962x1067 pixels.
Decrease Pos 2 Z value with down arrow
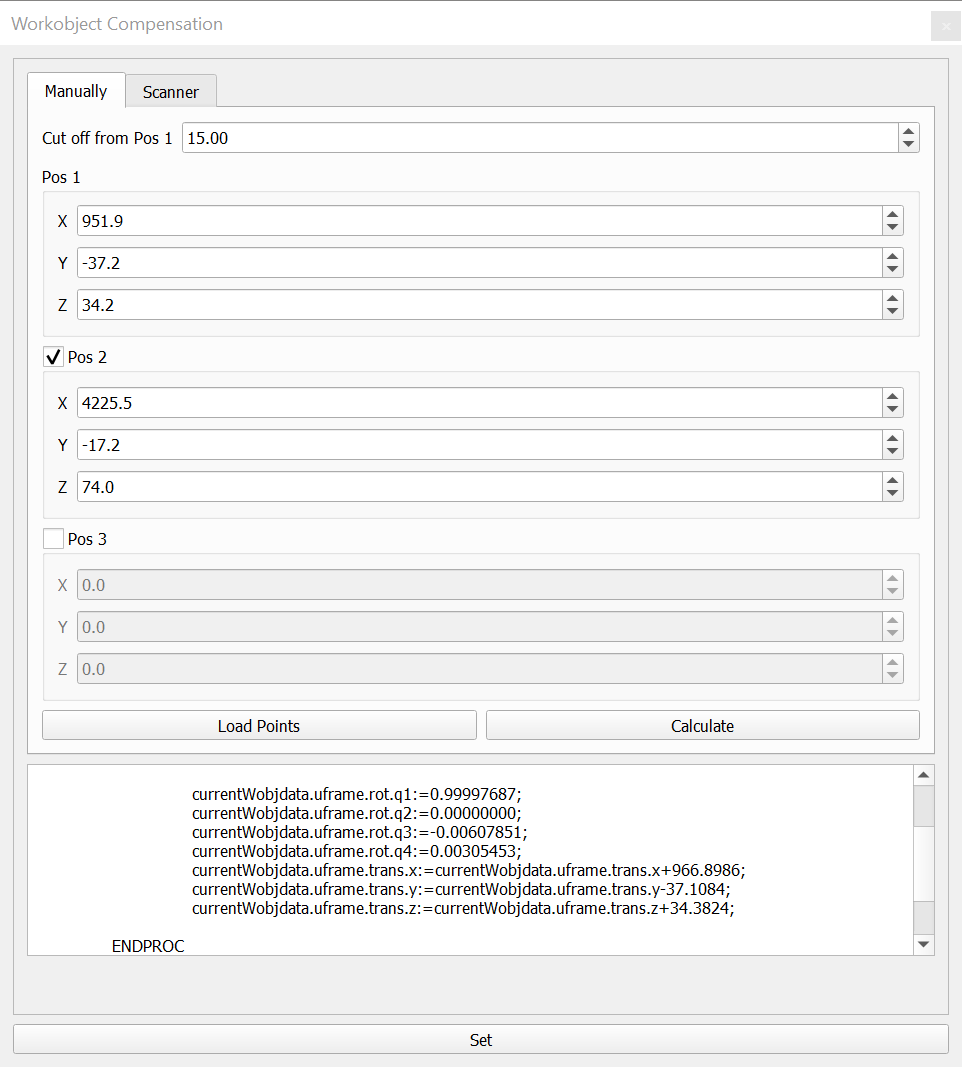tap(892, 494)
